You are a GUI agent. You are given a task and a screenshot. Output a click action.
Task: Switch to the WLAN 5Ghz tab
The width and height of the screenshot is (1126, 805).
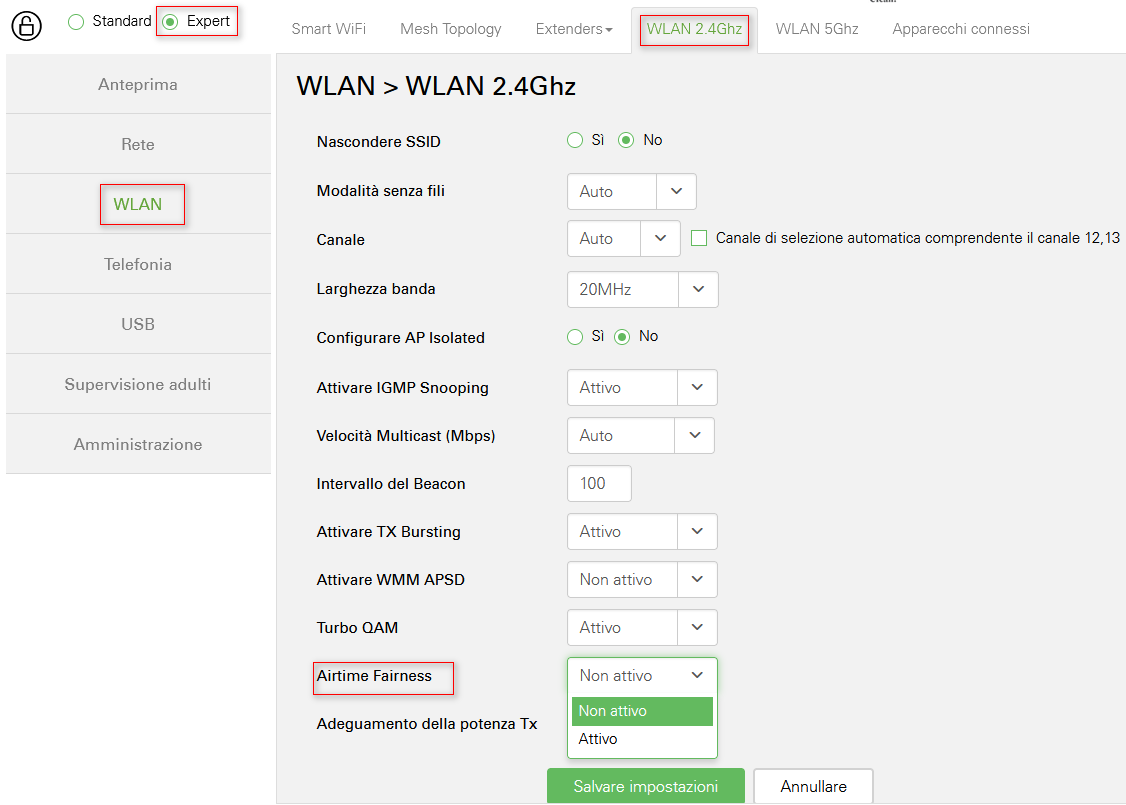[816, 29]
